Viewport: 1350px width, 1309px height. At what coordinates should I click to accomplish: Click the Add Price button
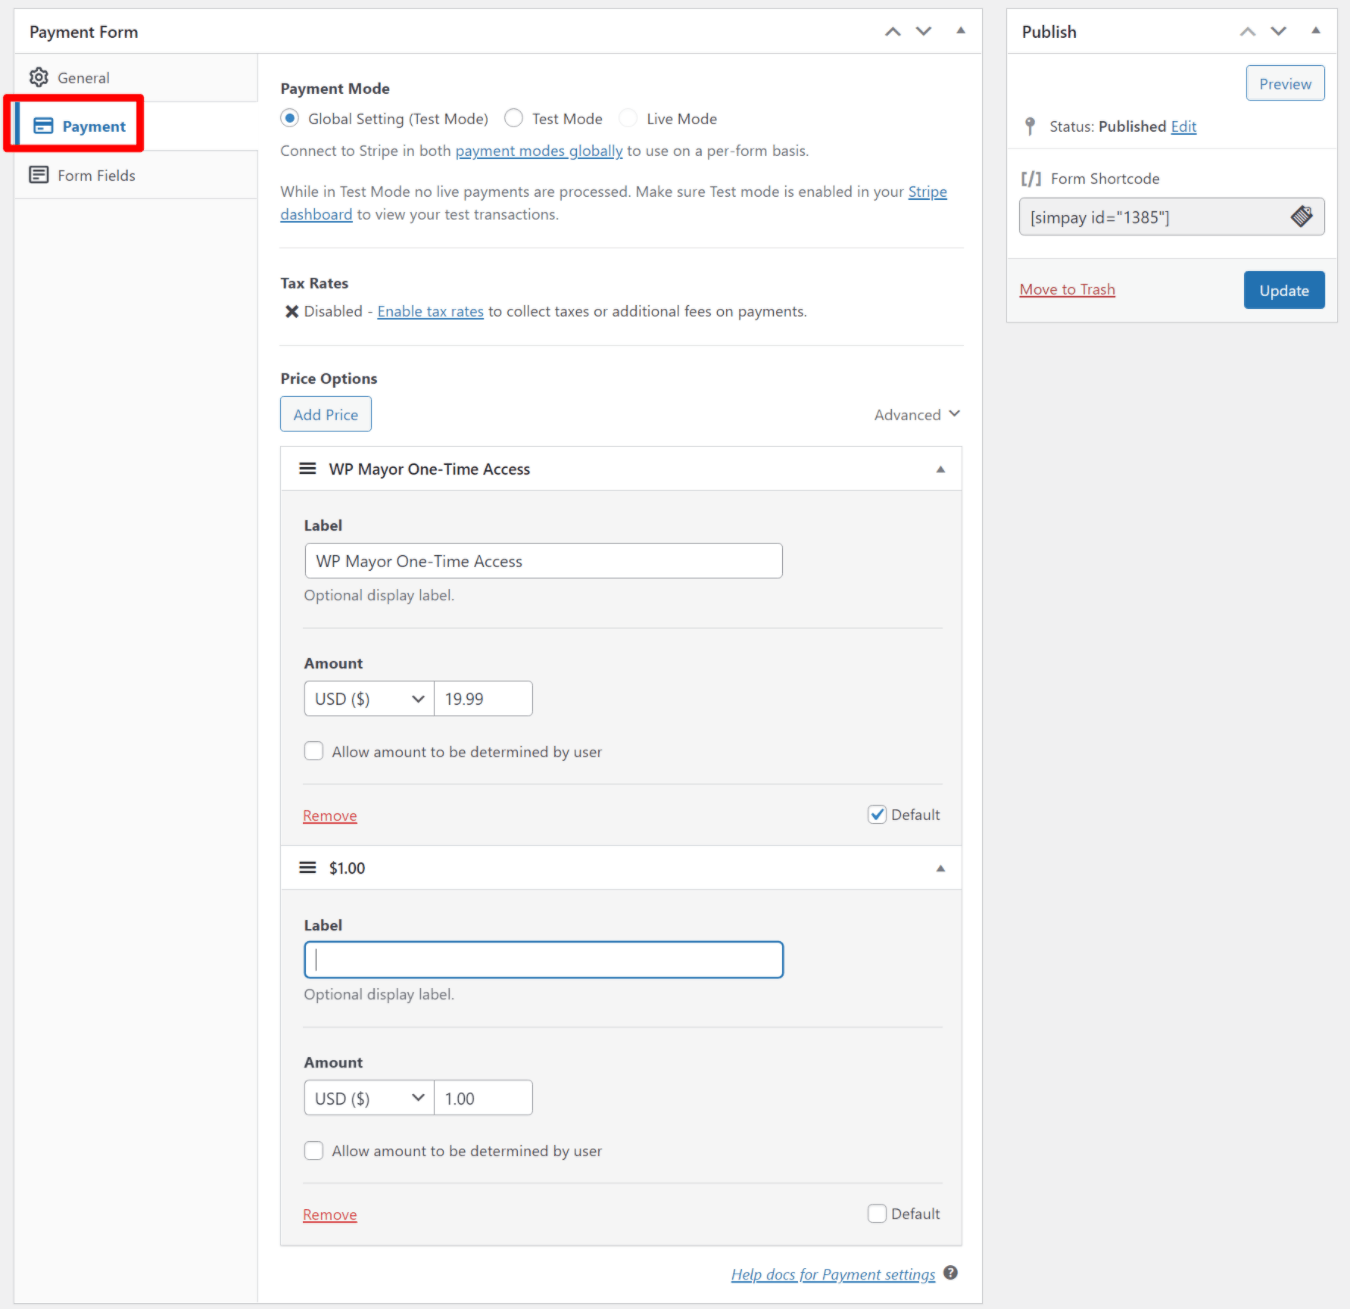click(x=326, y=414)
